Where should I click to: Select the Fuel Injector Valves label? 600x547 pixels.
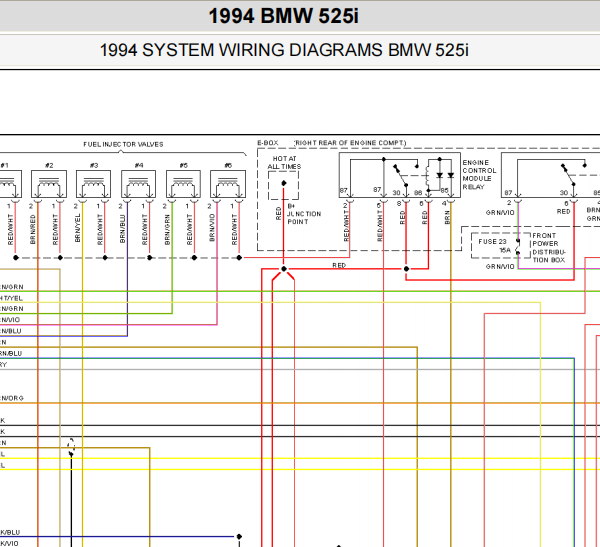[123, 144]
